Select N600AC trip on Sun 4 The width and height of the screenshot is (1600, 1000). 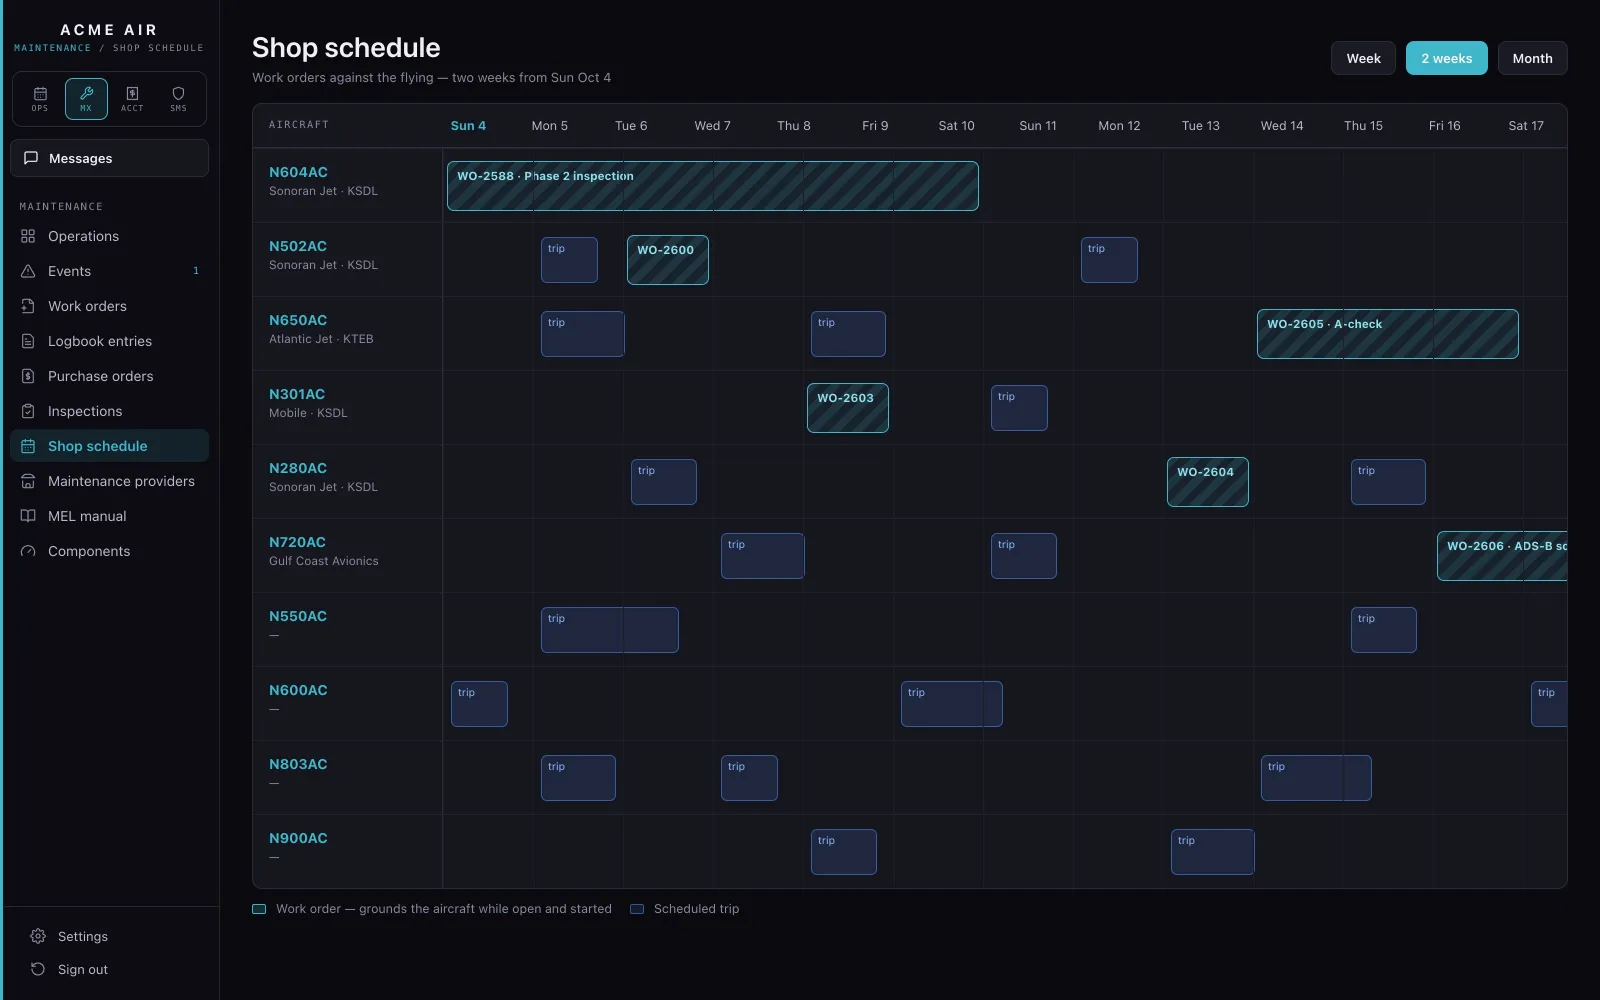479,704
